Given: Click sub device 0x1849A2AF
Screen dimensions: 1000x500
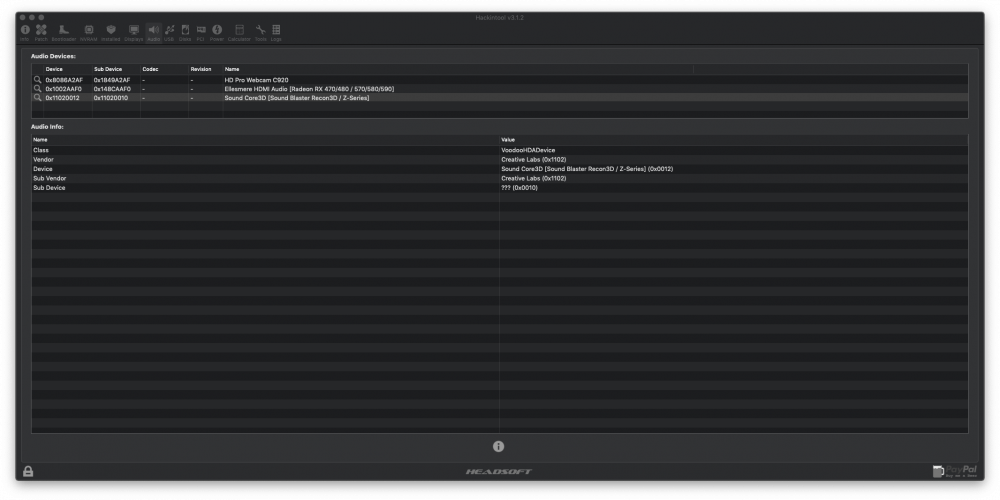Looking at the screenshot, I should (x=112, y=80).
